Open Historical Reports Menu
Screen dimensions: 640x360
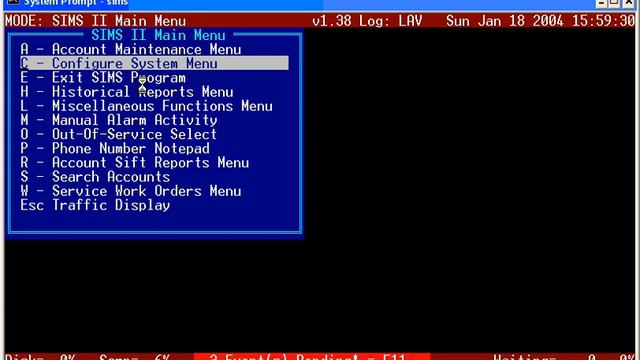pos(127,92)
